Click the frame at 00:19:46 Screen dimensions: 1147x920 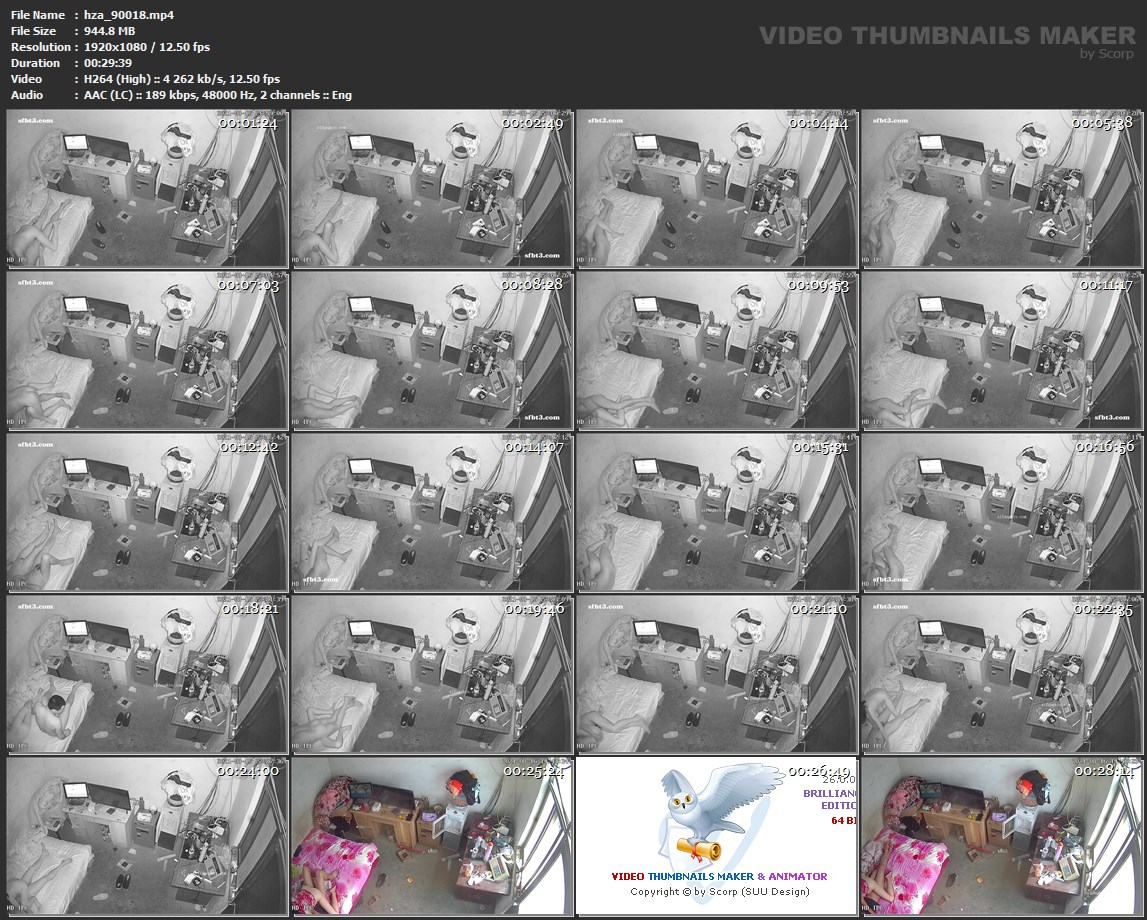click(x=432, y=674)
